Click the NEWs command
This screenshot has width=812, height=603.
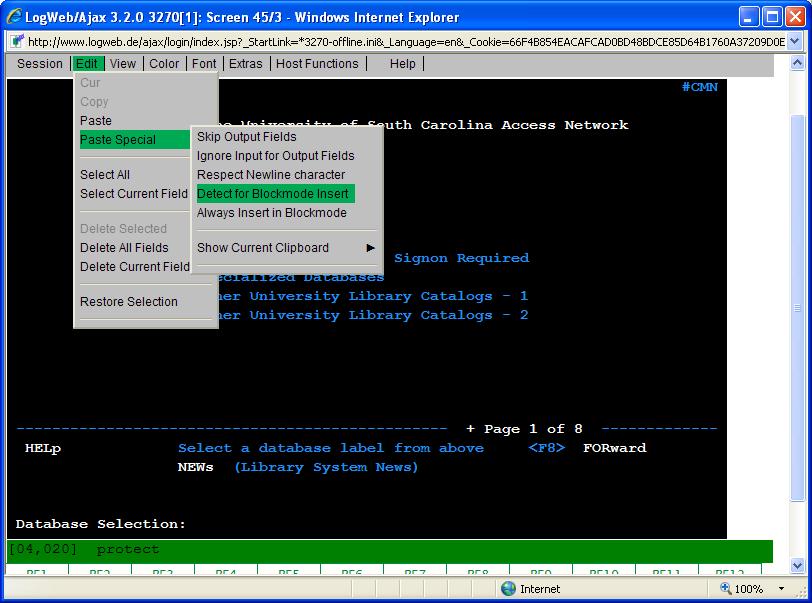coord(196,467)
